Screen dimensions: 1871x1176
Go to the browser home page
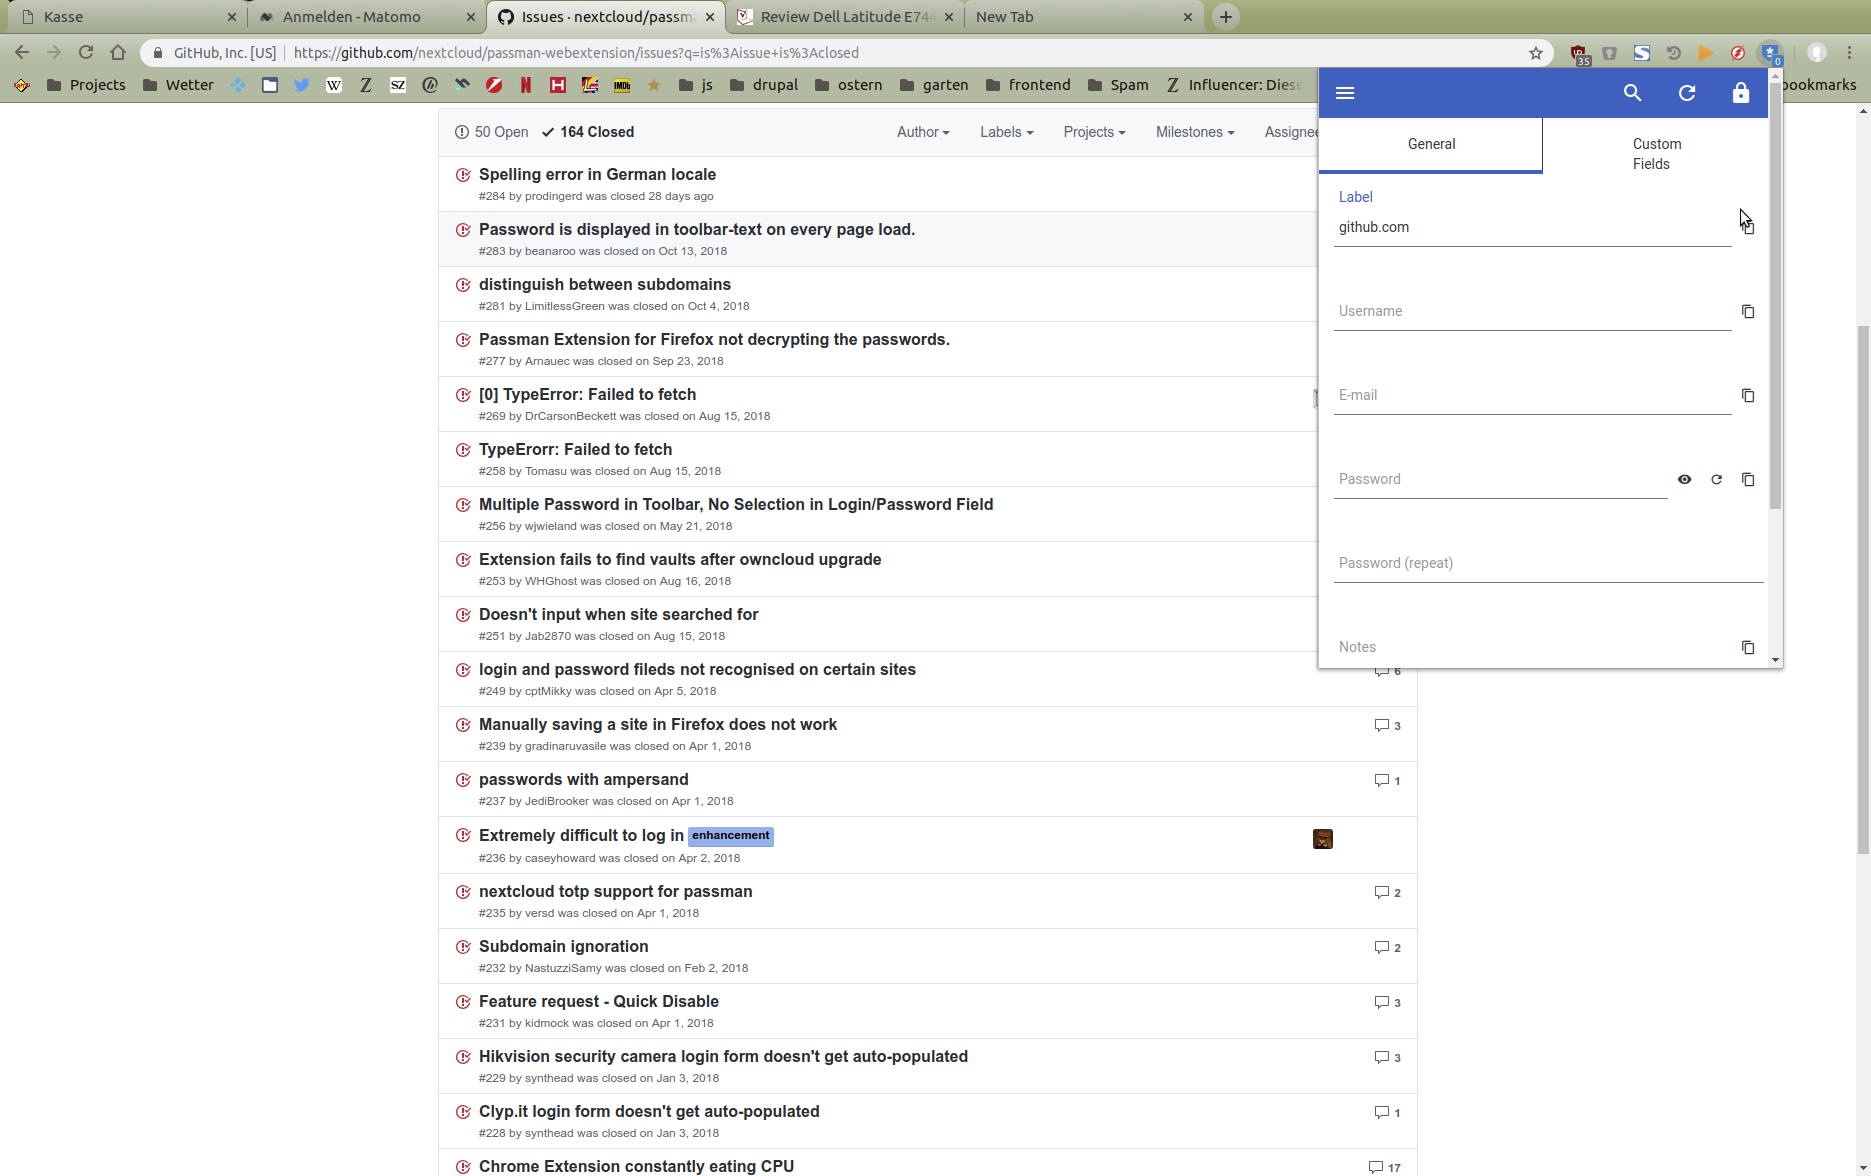[118, 53]
